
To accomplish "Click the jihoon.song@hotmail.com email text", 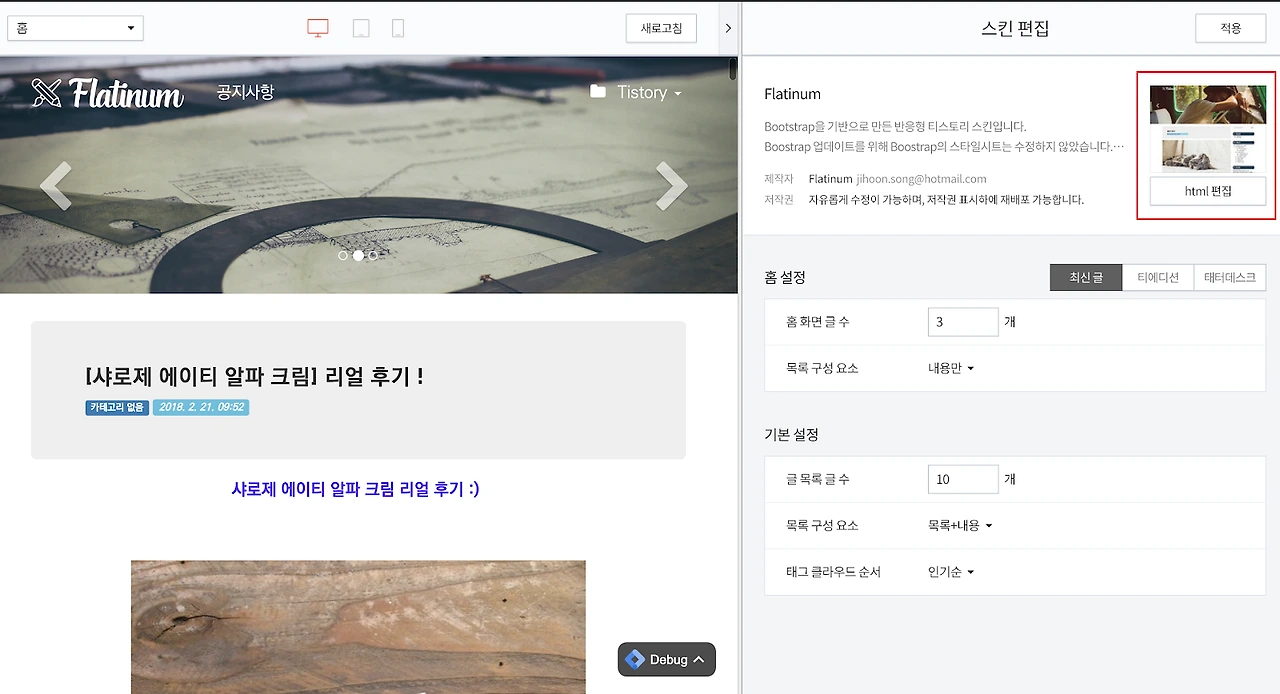I will [x=922, y=179].
